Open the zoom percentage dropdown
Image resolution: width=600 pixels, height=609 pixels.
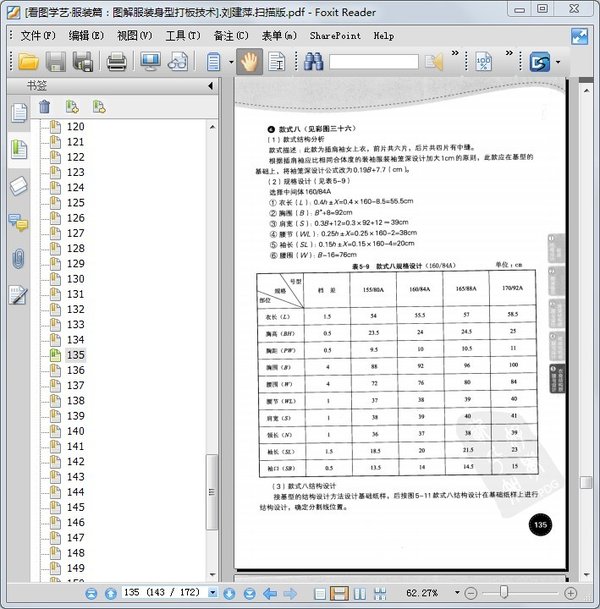455,593
